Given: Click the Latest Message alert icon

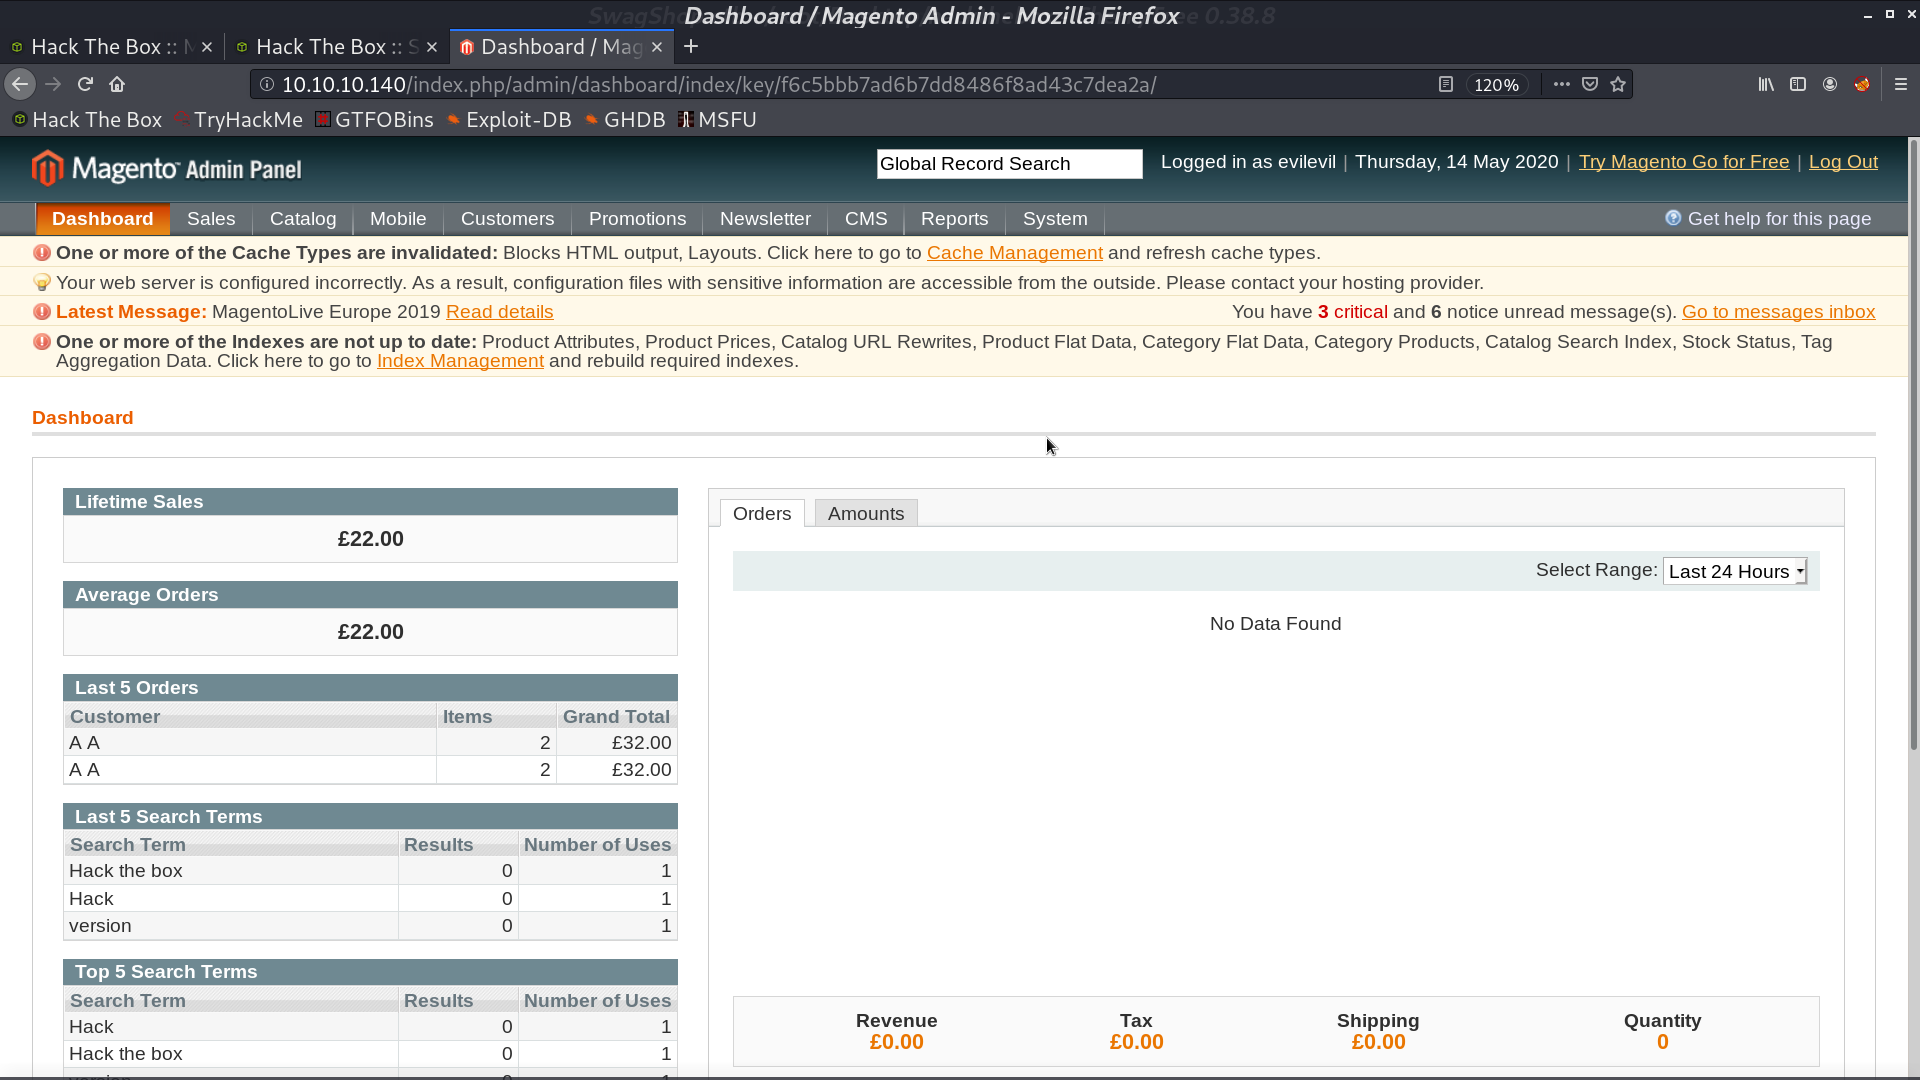Looking at the screenshot, I should coord(42,312).
